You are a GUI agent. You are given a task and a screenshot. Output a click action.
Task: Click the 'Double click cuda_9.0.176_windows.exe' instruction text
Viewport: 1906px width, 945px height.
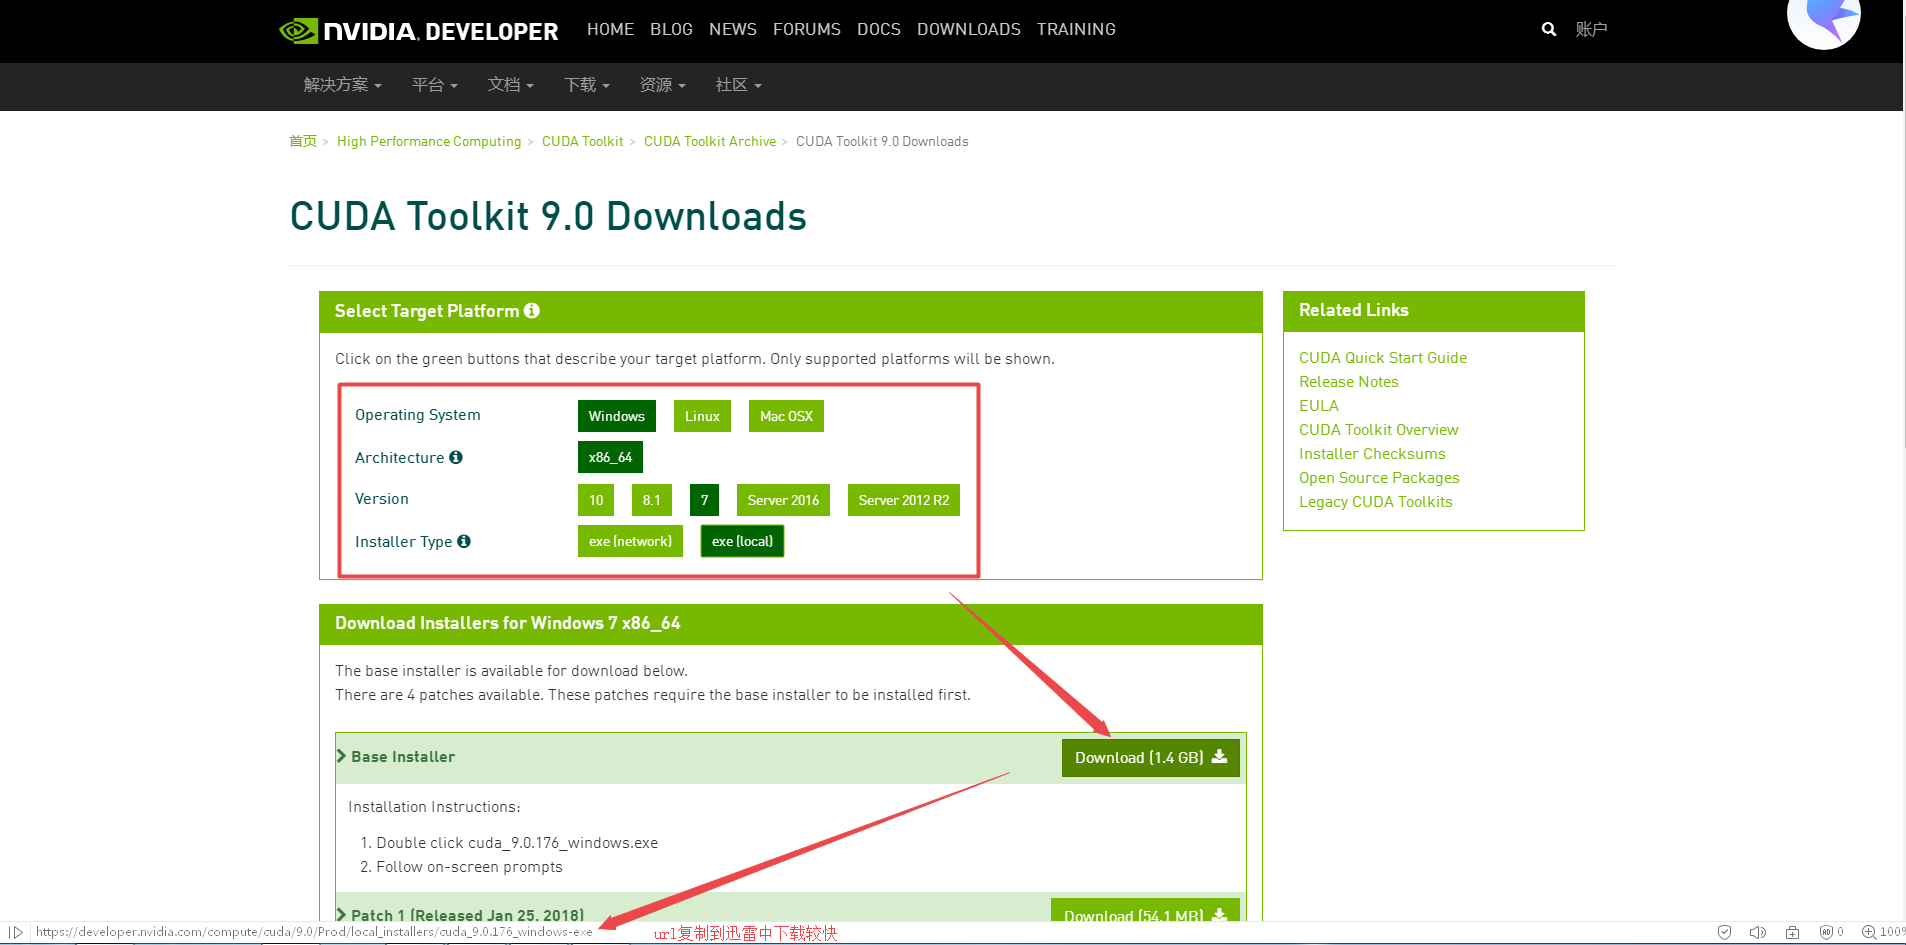pos(517,843)
